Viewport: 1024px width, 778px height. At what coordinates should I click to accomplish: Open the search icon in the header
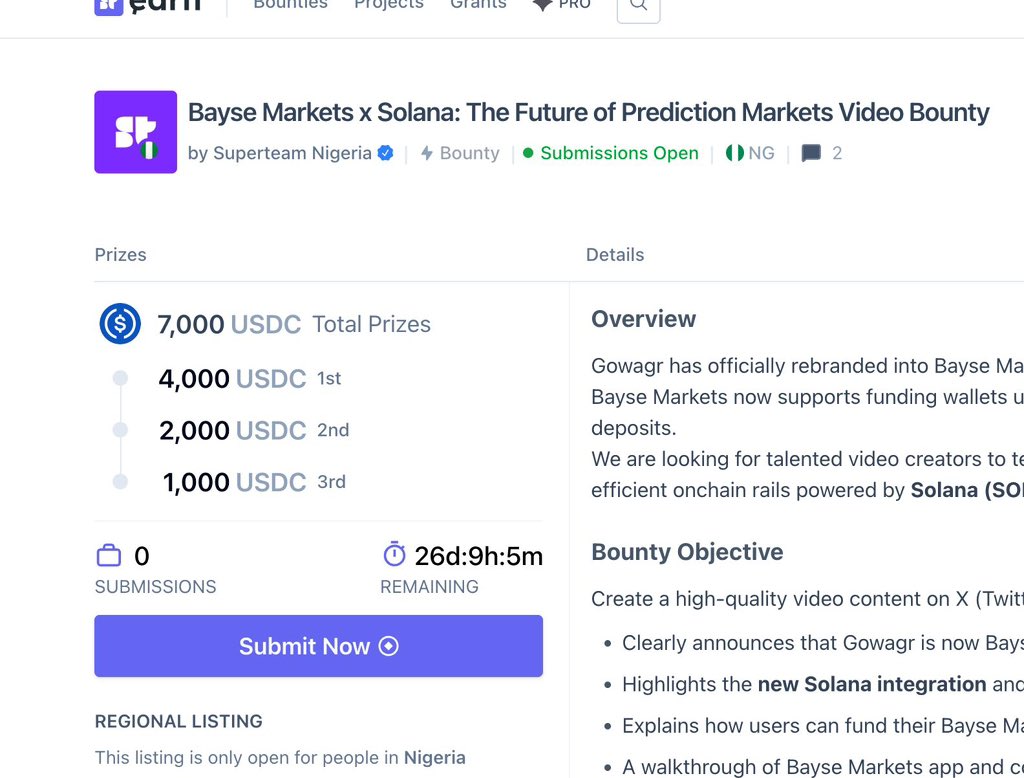(x=638, y=7)
